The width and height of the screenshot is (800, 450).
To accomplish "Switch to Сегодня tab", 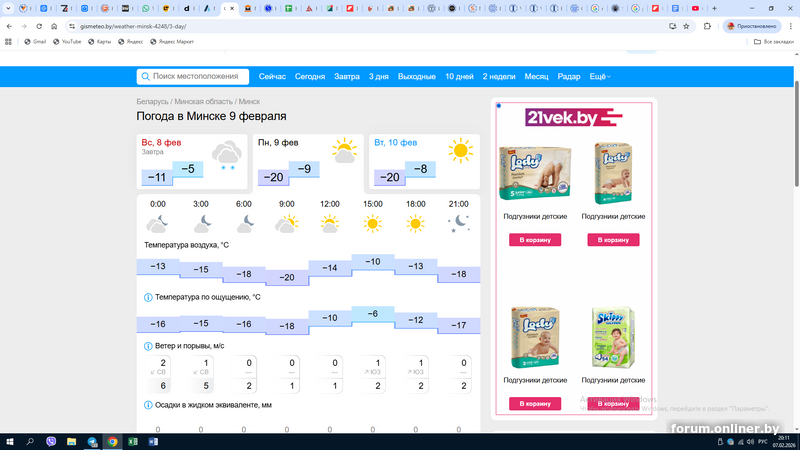I will point(310,77).
